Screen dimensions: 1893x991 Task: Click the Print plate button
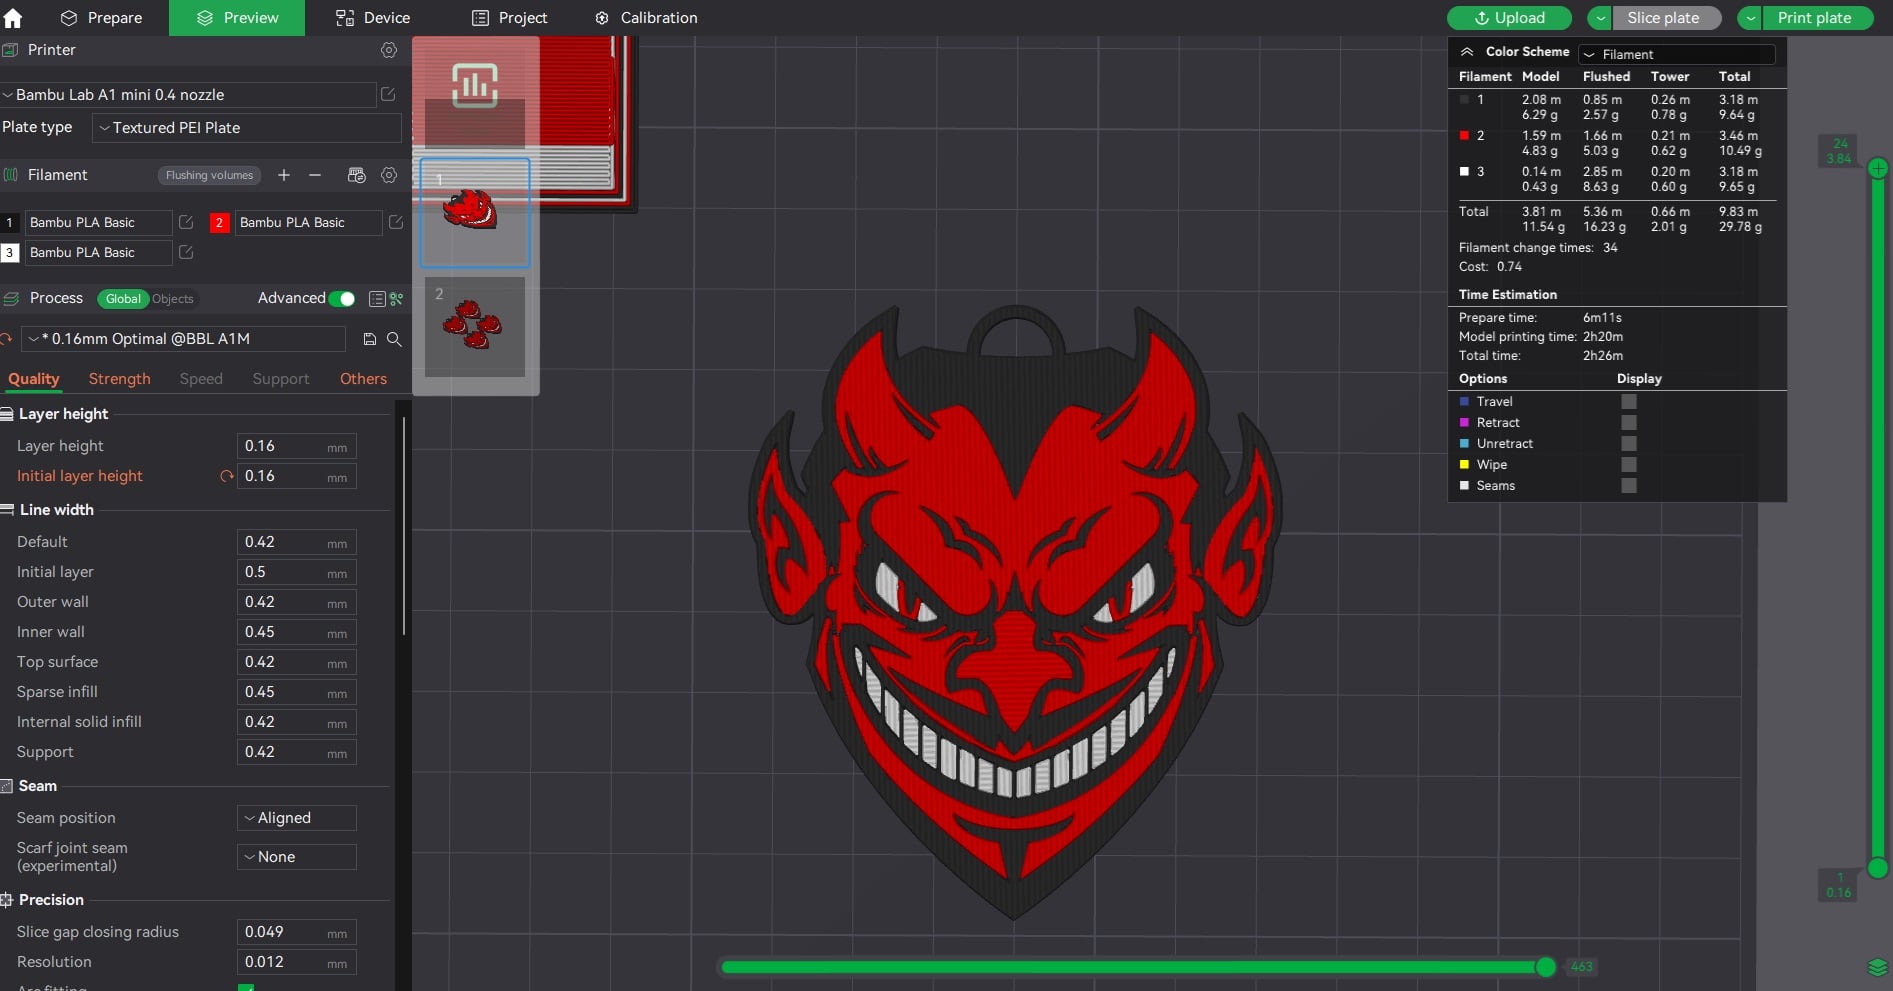(1817, 18)
